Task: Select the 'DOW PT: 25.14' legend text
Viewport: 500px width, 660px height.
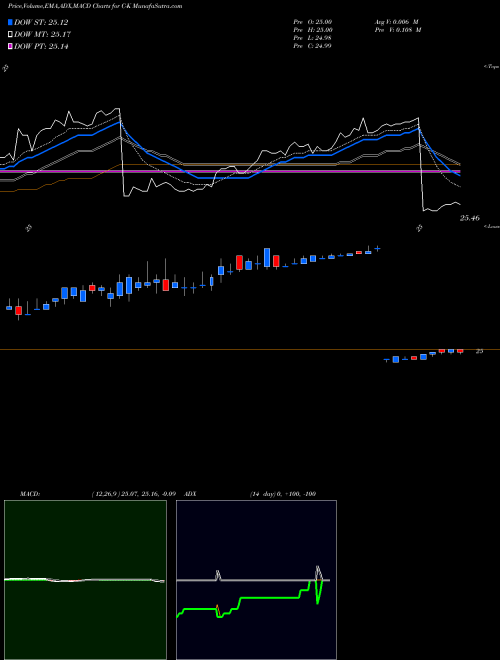Action: pyautogui.click(x=41, y=46)
